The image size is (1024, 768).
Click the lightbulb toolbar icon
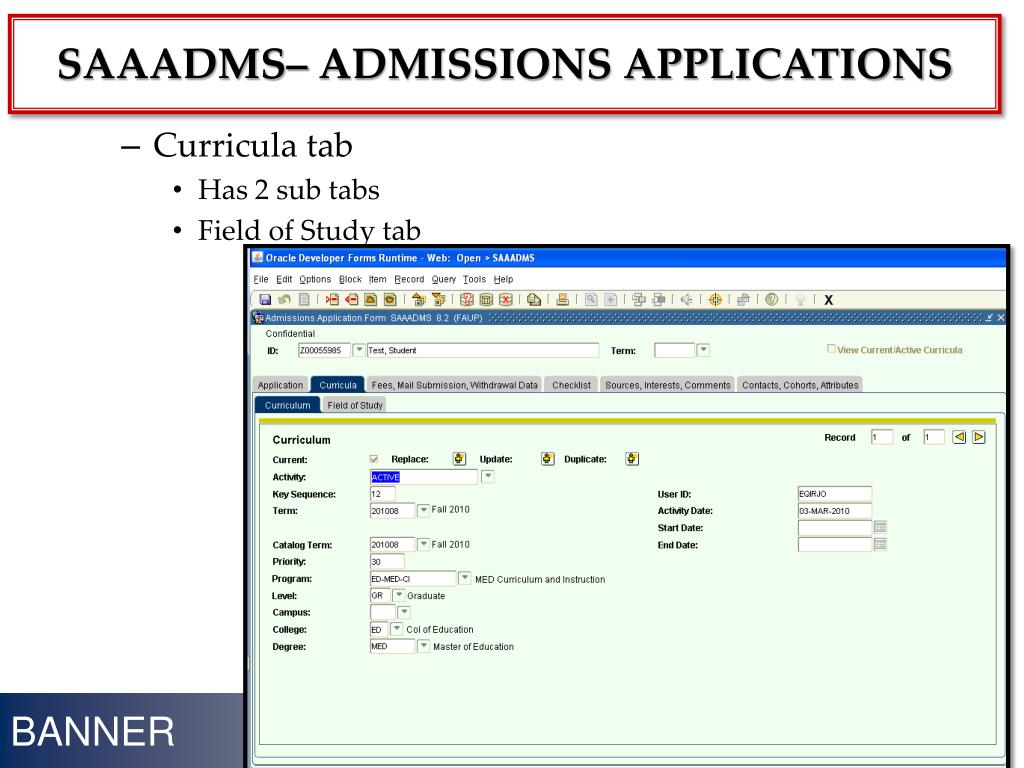click(x=800, y=300)
